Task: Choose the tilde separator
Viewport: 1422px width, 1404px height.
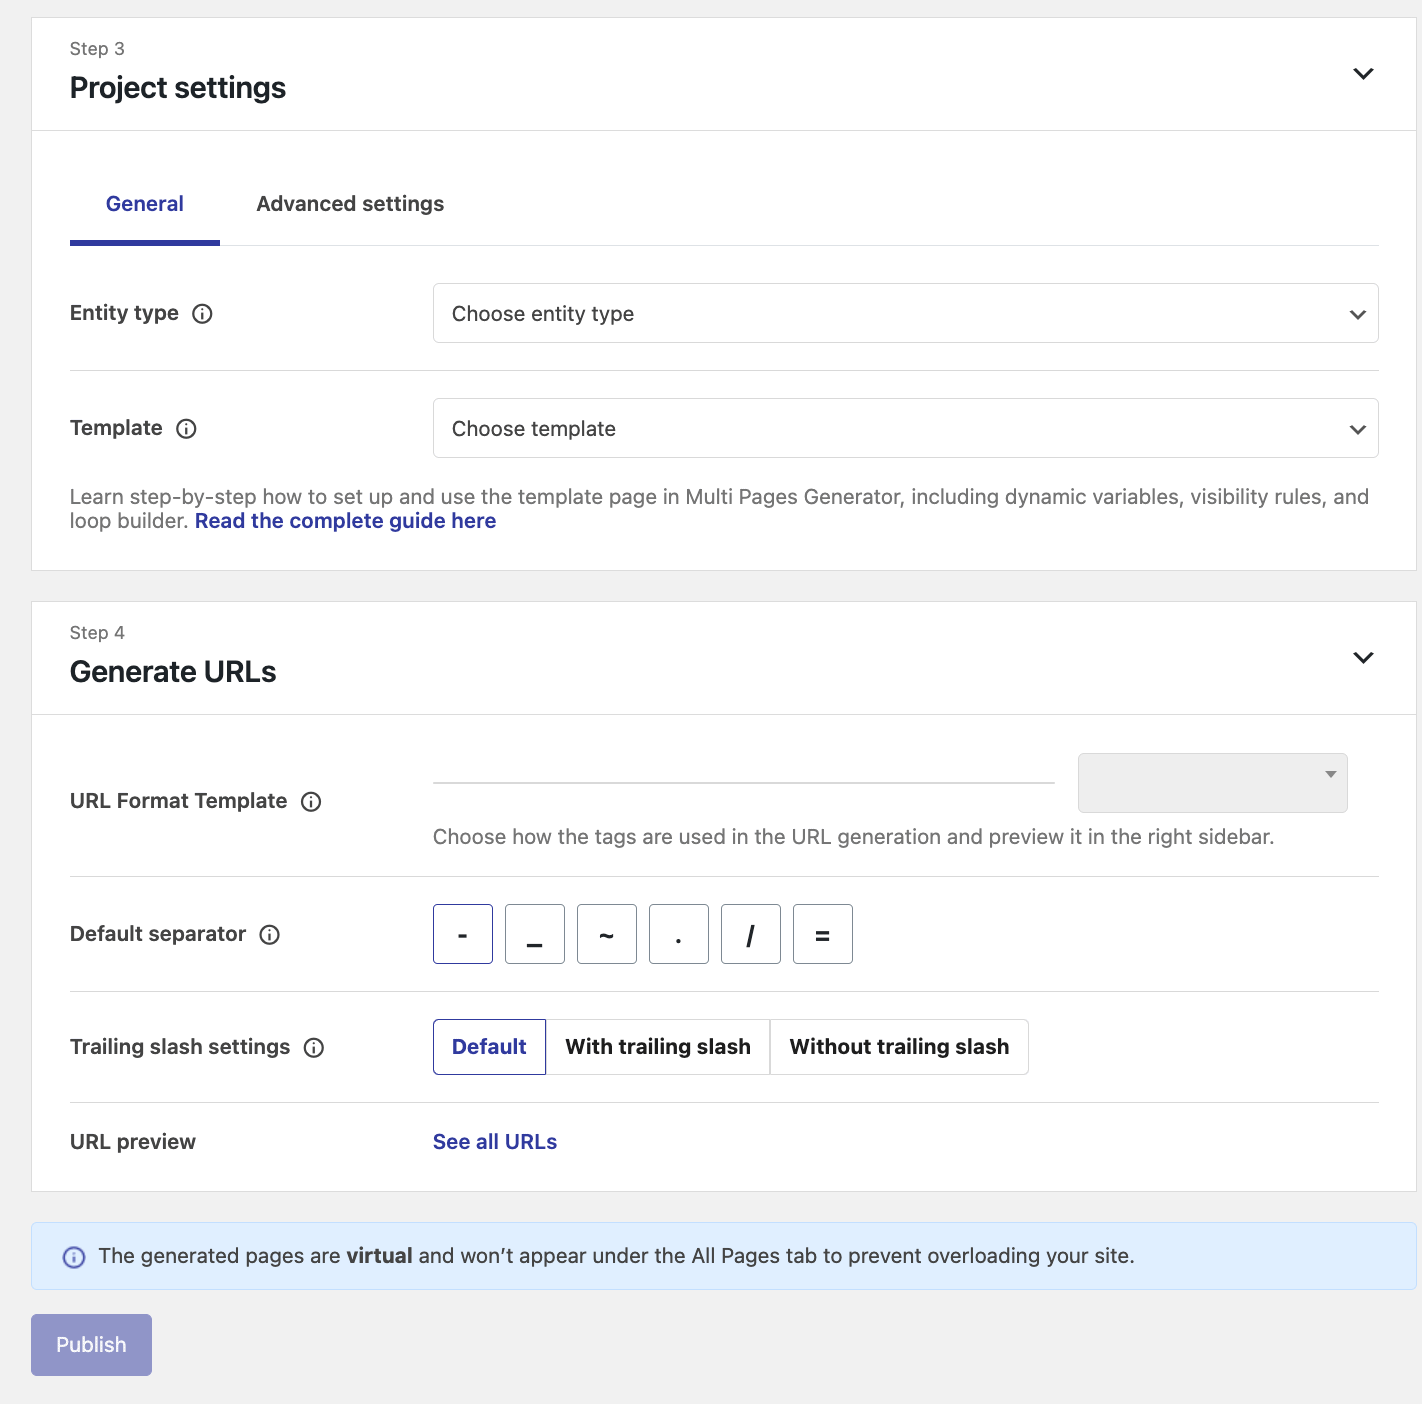Action: point(607,934)
